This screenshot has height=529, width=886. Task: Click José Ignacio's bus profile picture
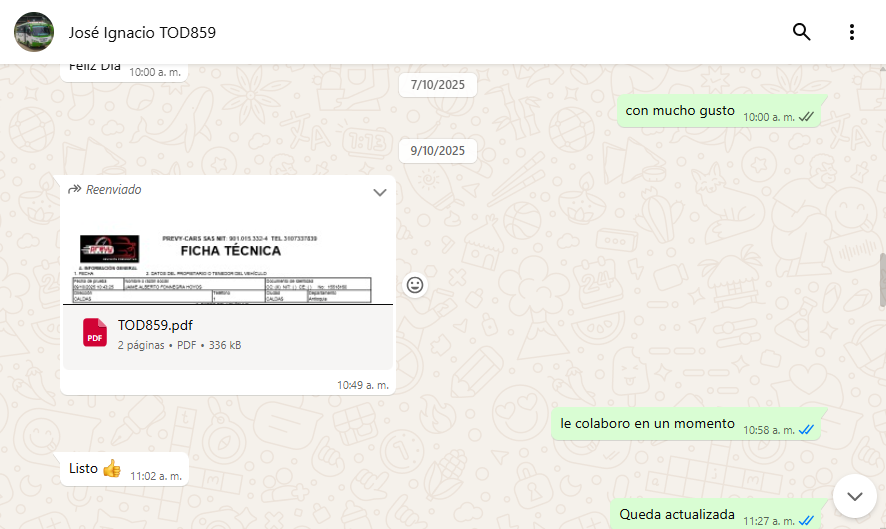tap(34, 32)
